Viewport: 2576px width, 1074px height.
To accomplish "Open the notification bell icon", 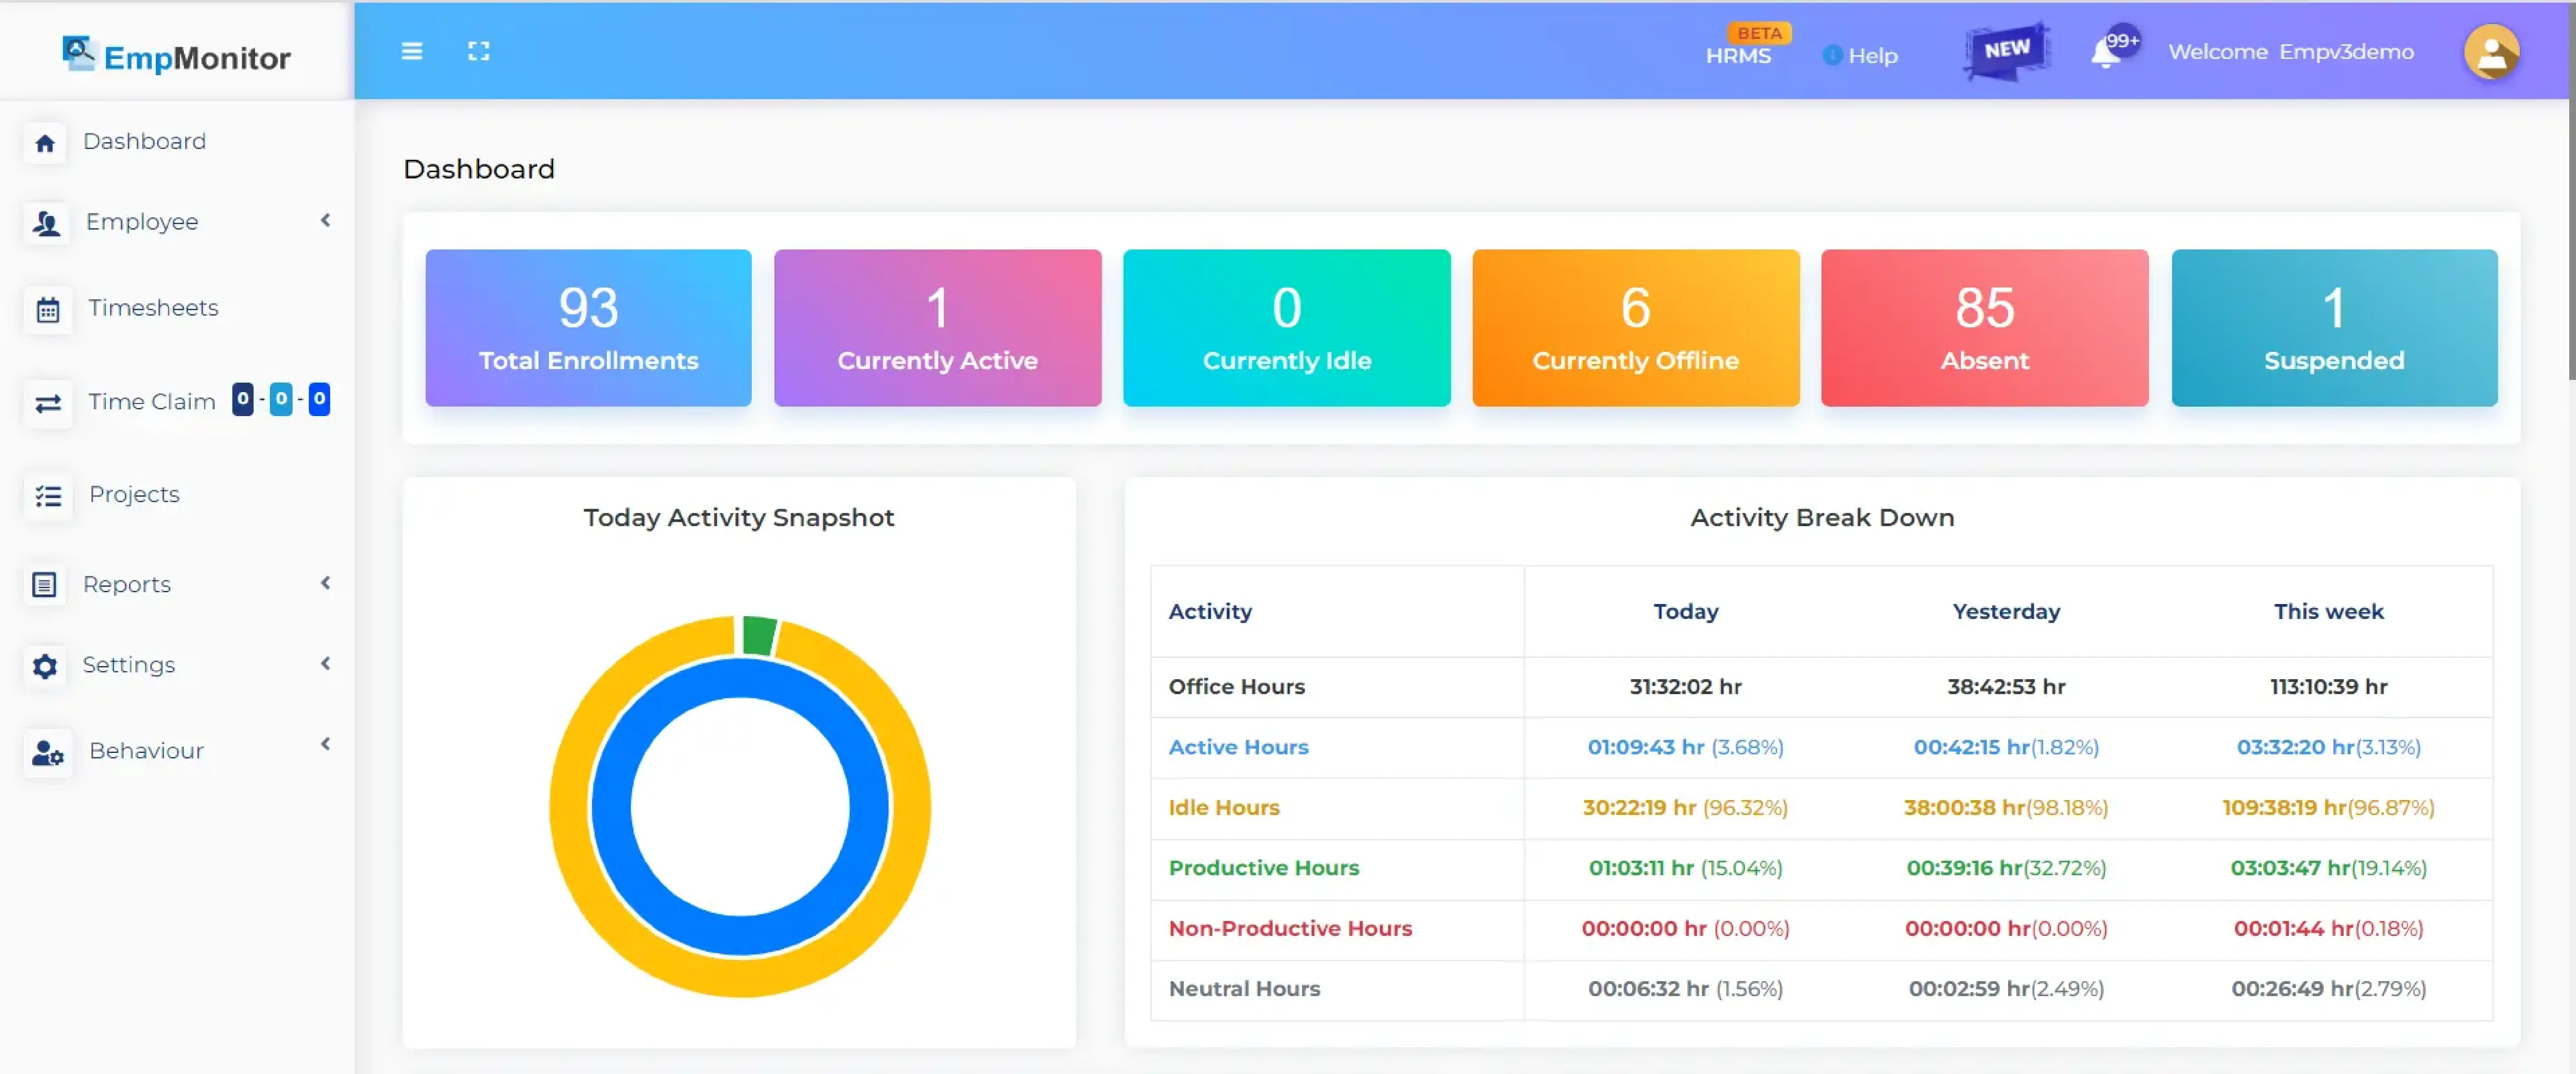I will click(x=2105, y=53).
